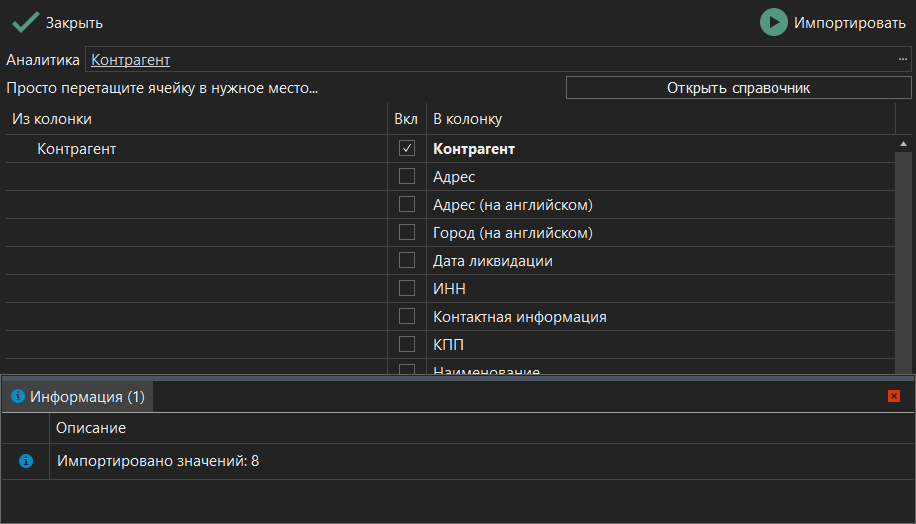Click the green play Импортировать icon

773,22
